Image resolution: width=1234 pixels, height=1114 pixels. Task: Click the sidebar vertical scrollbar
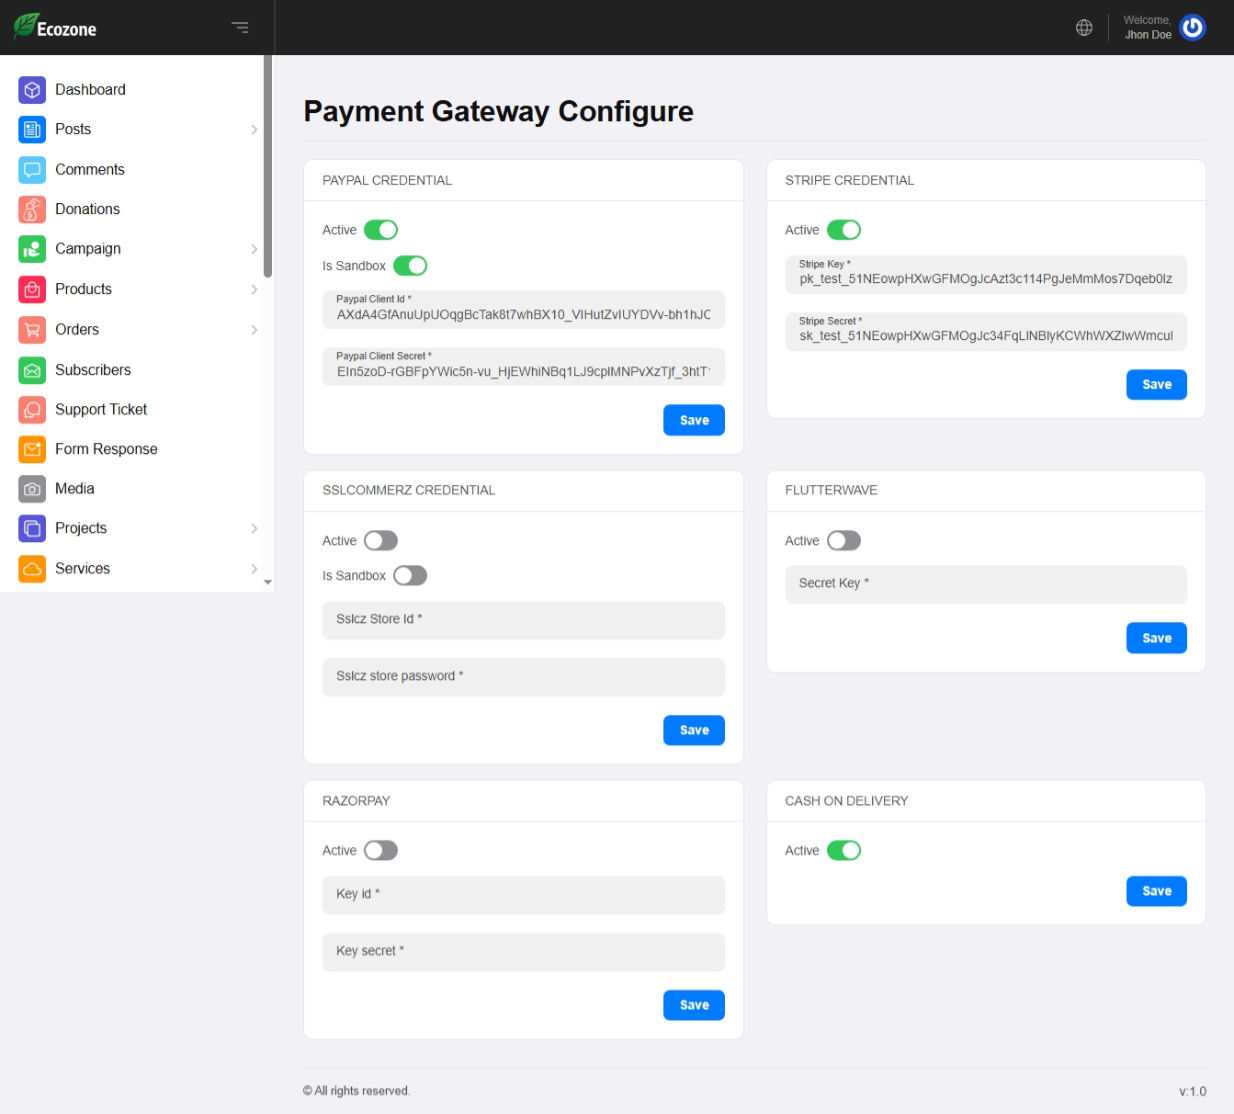(267, 170)
